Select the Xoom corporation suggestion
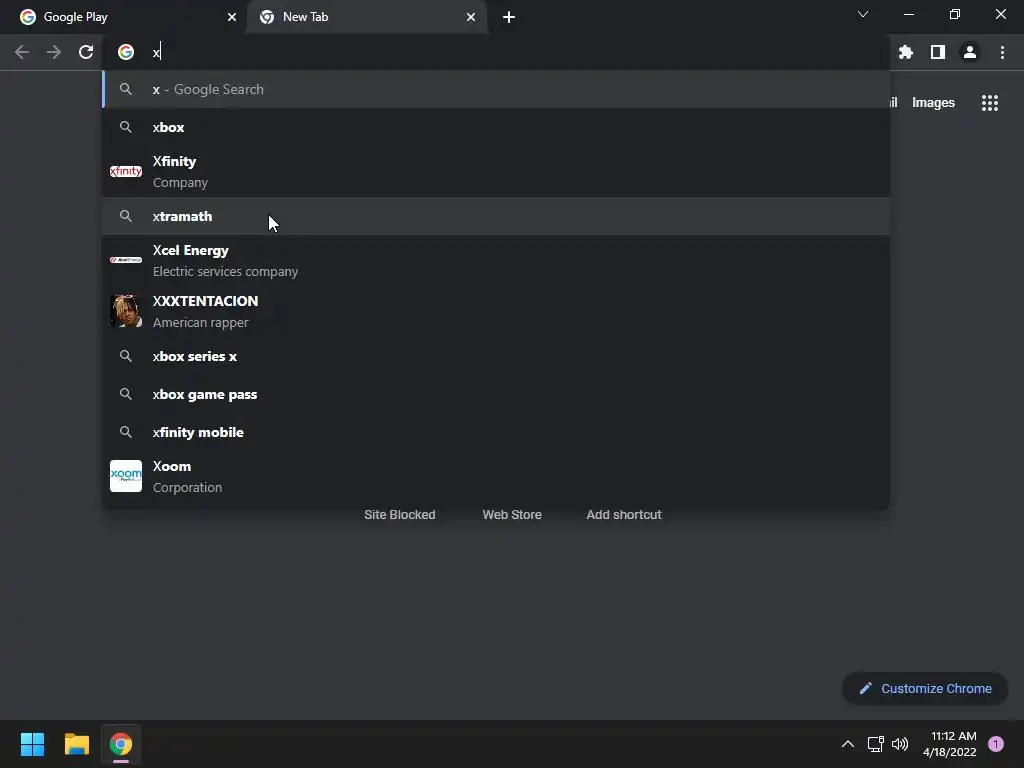 496,477
